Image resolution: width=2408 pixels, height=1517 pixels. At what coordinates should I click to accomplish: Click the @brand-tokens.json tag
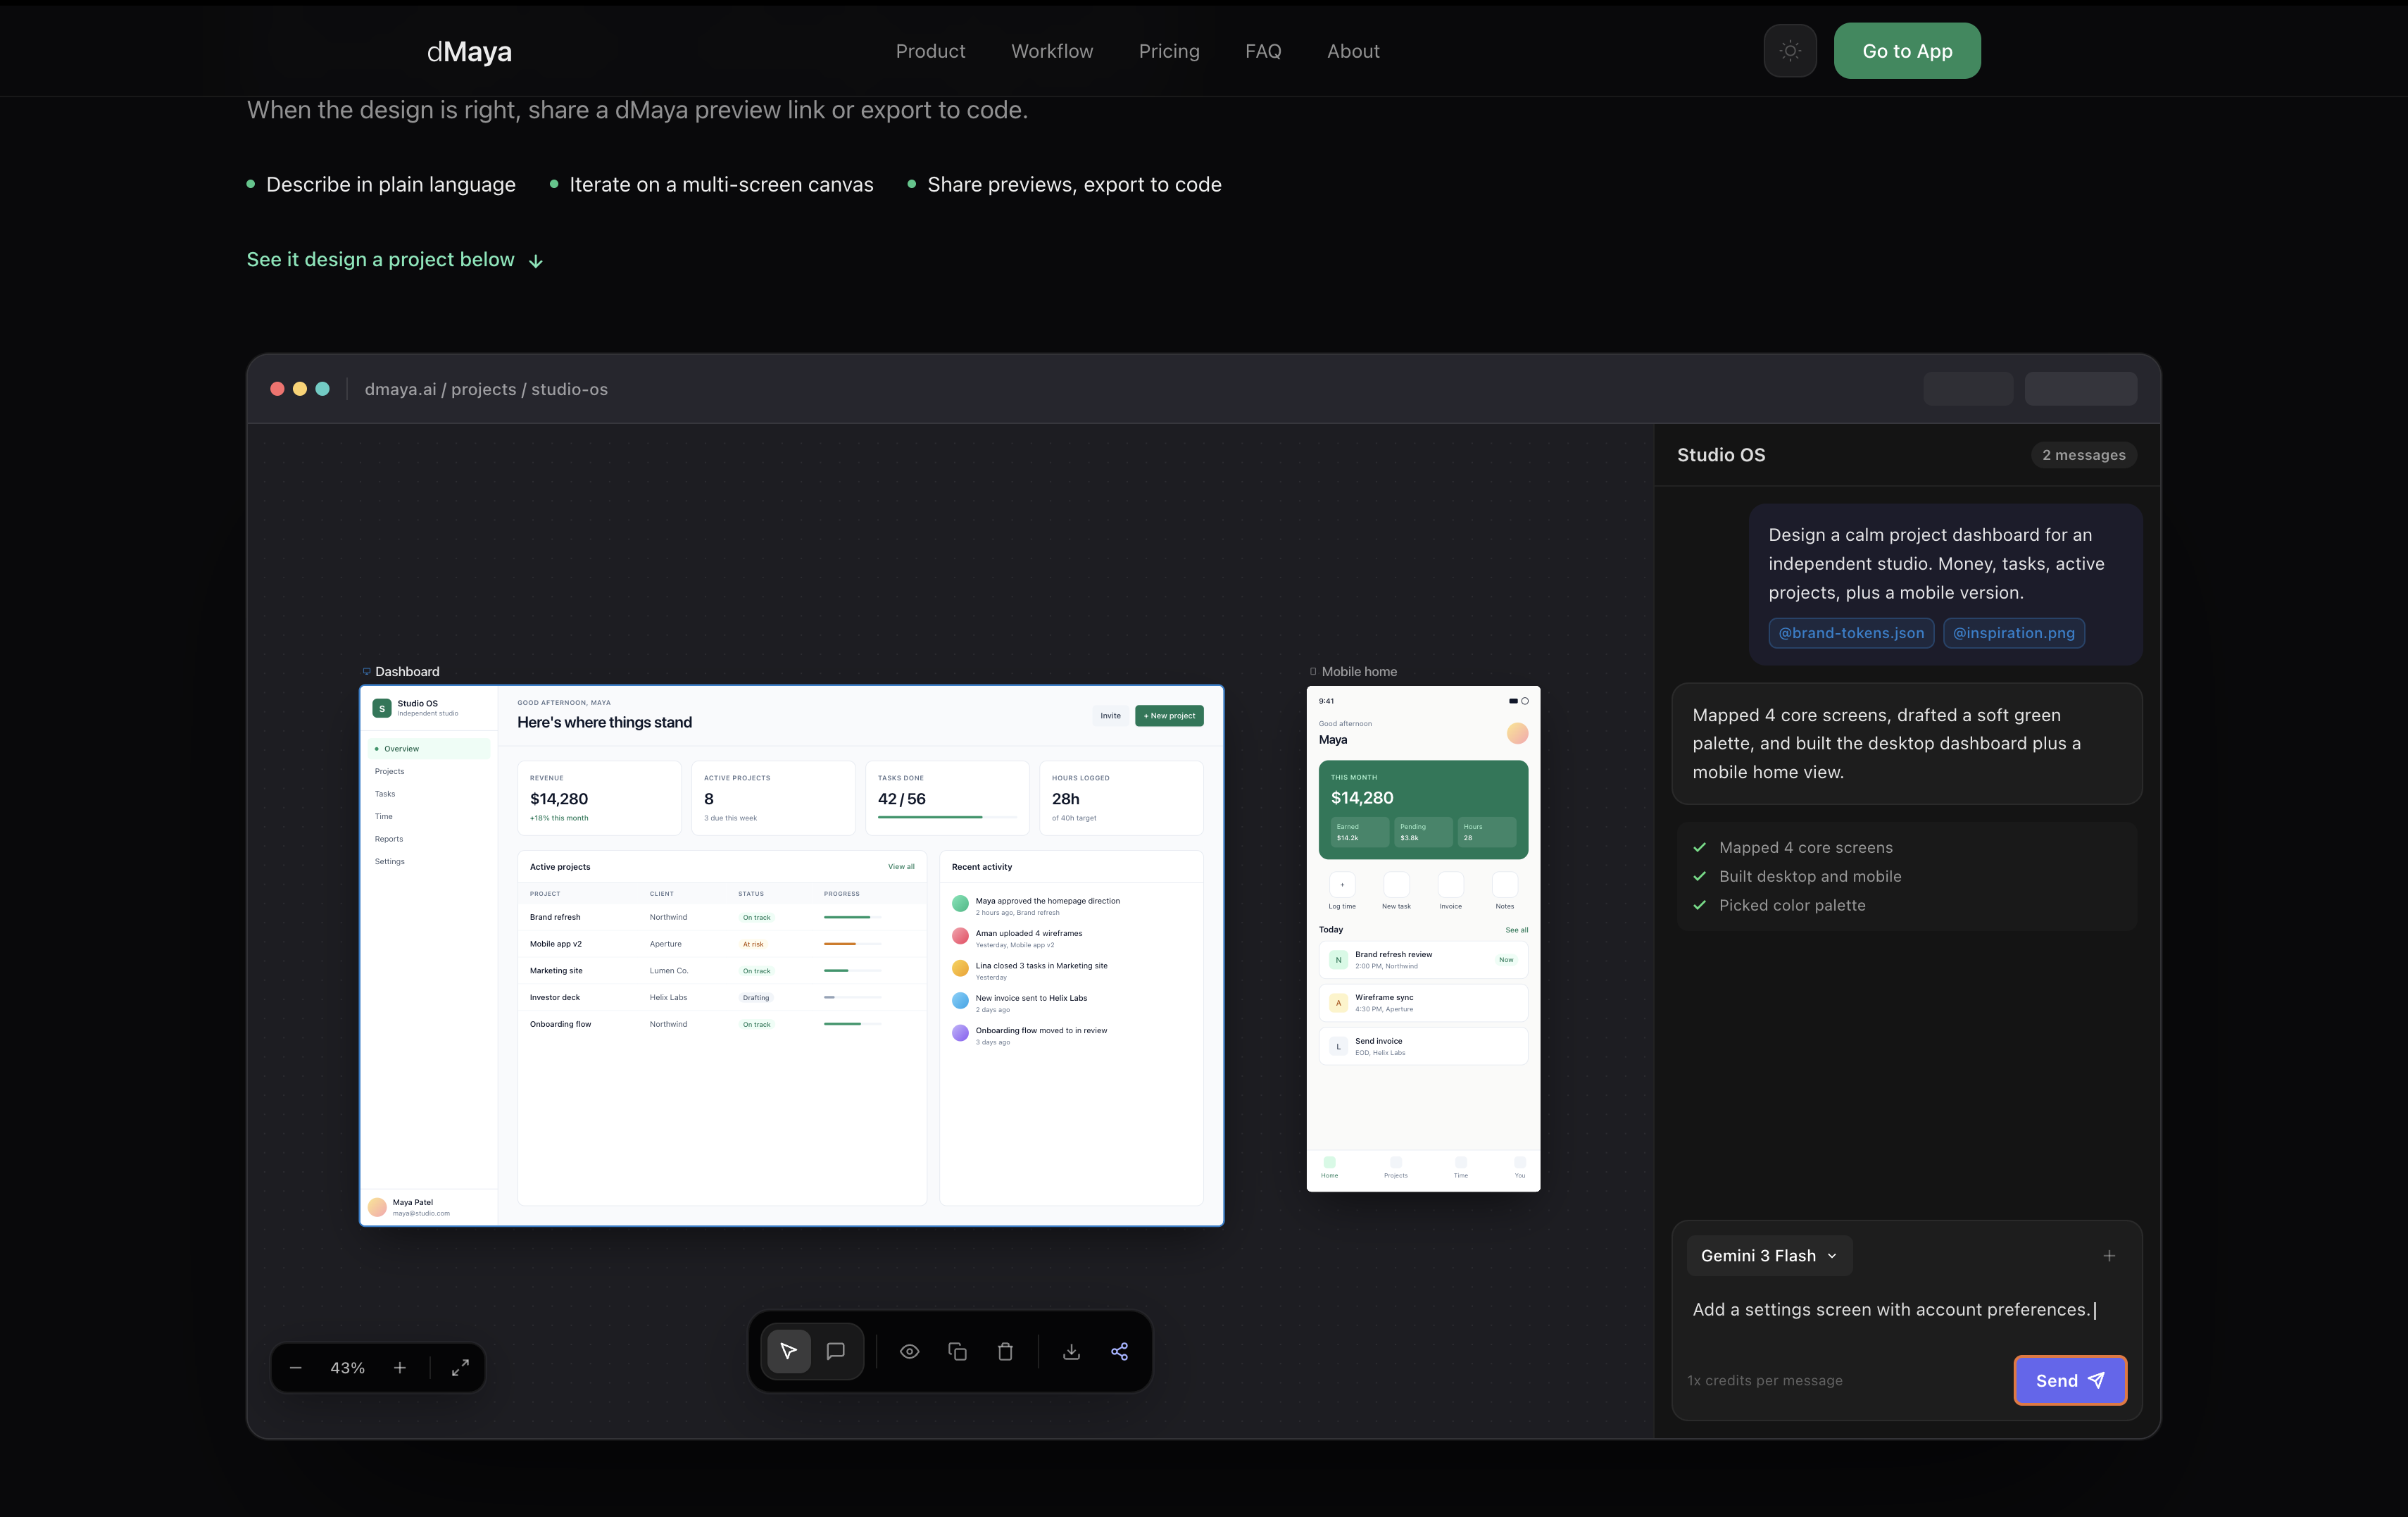click(1851, 633)
